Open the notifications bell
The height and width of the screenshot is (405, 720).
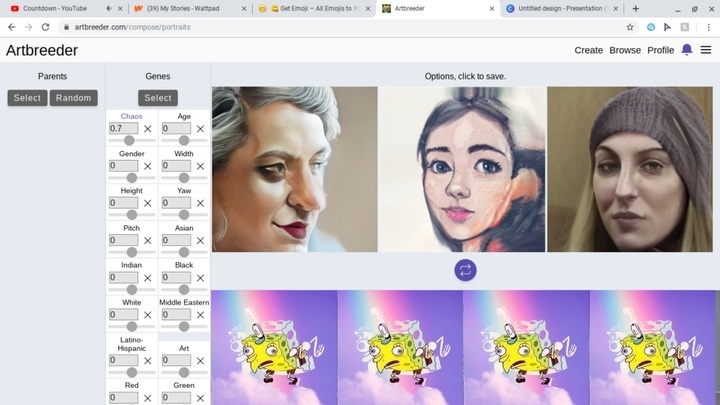click(686, 50)
